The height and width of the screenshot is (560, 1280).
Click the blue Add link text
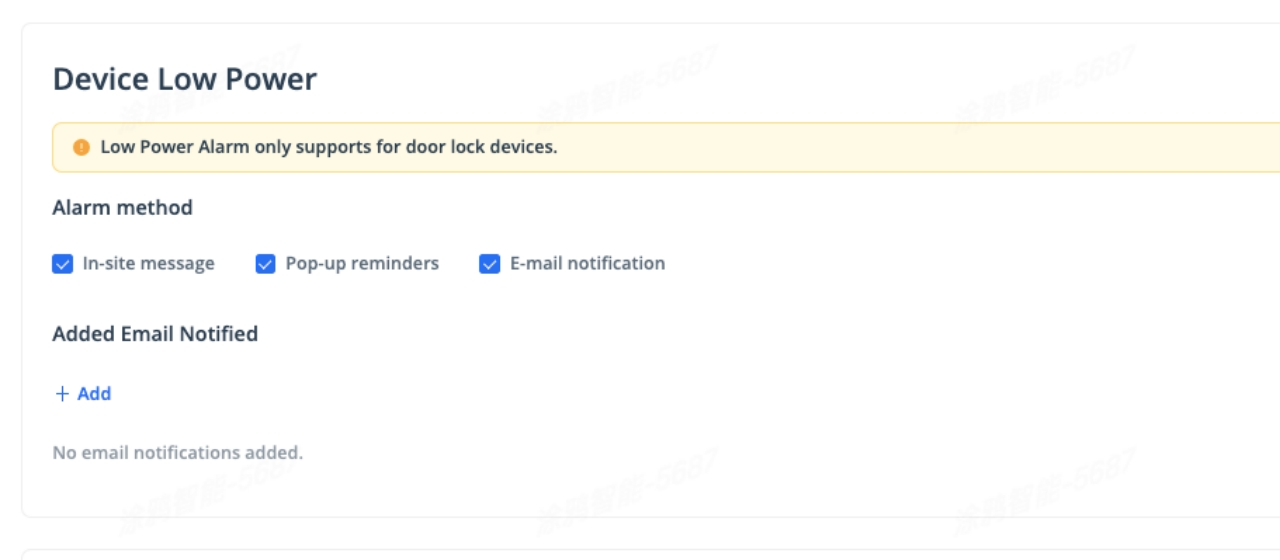tap(94, 394)
